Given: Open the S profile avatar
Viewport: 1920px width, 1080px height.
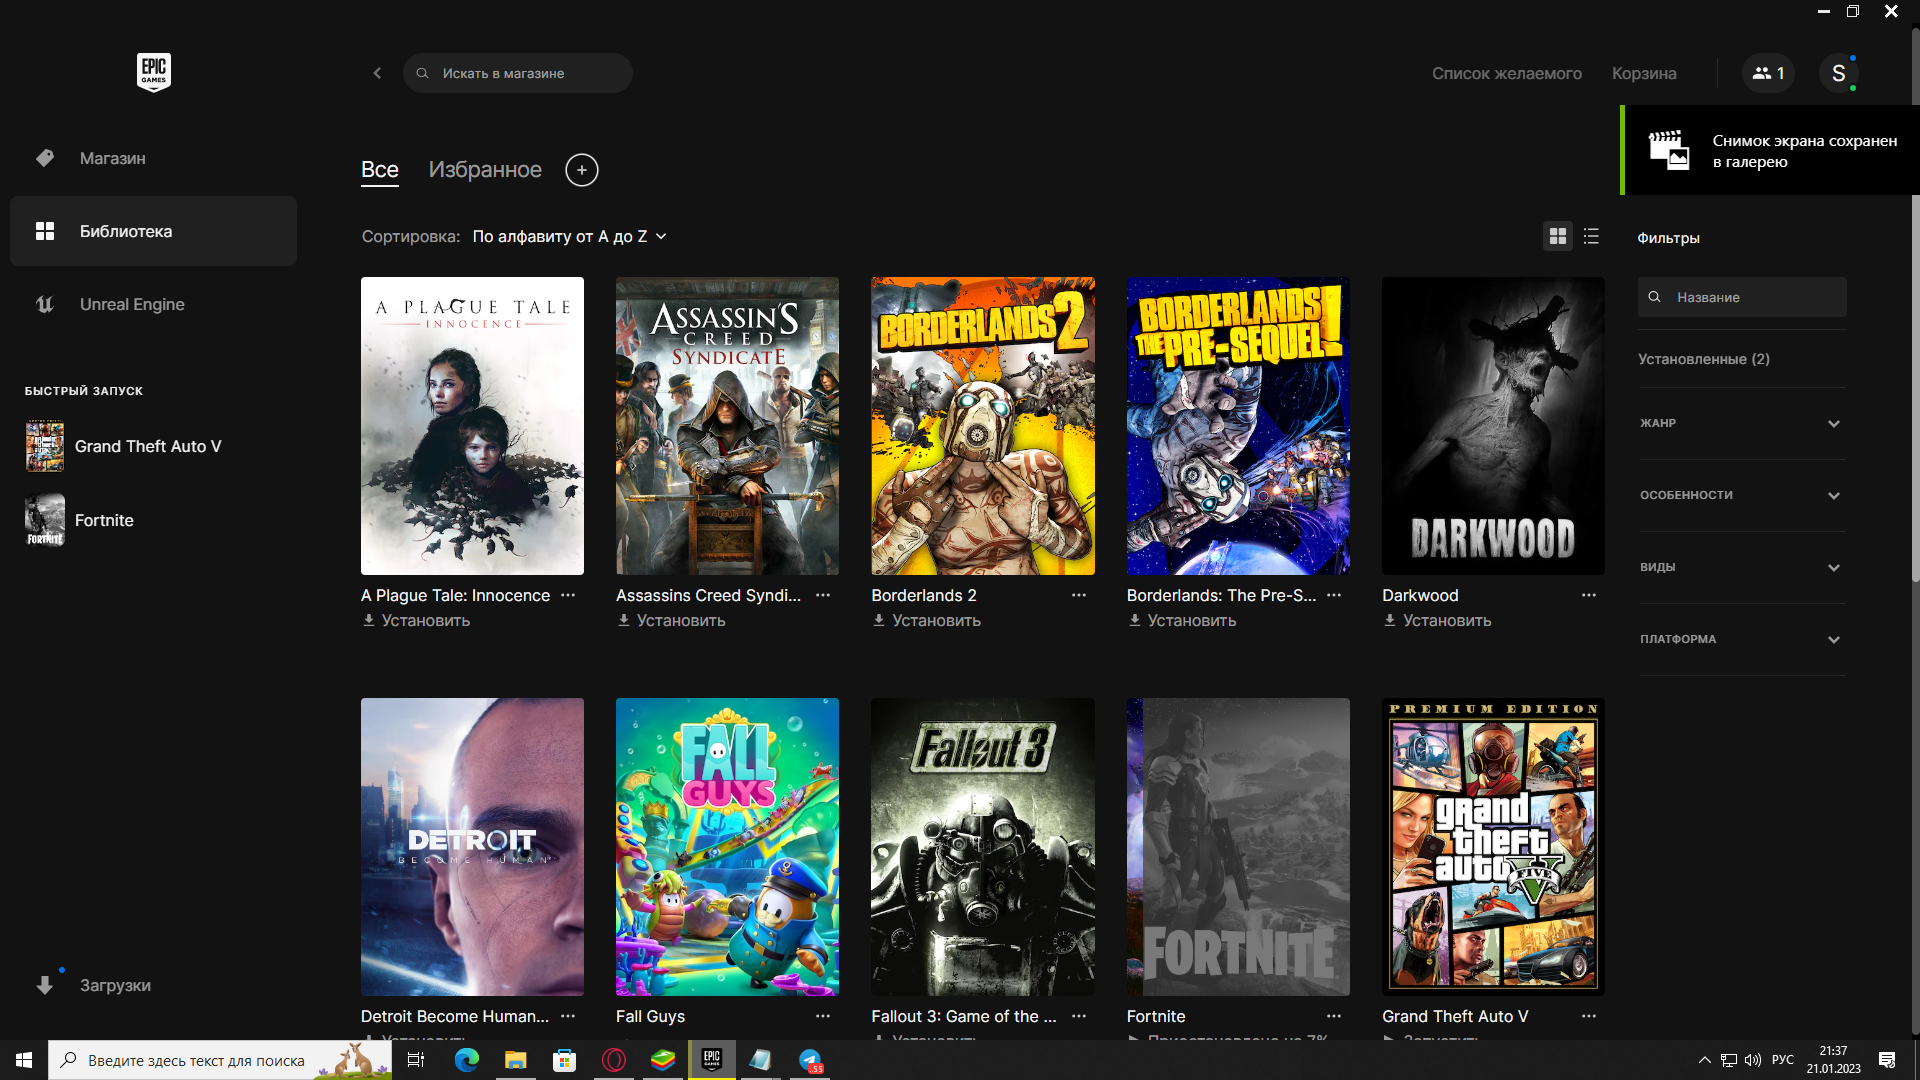Looking at the screenshot, I should pyautogui.click(x=1838, y=73).
